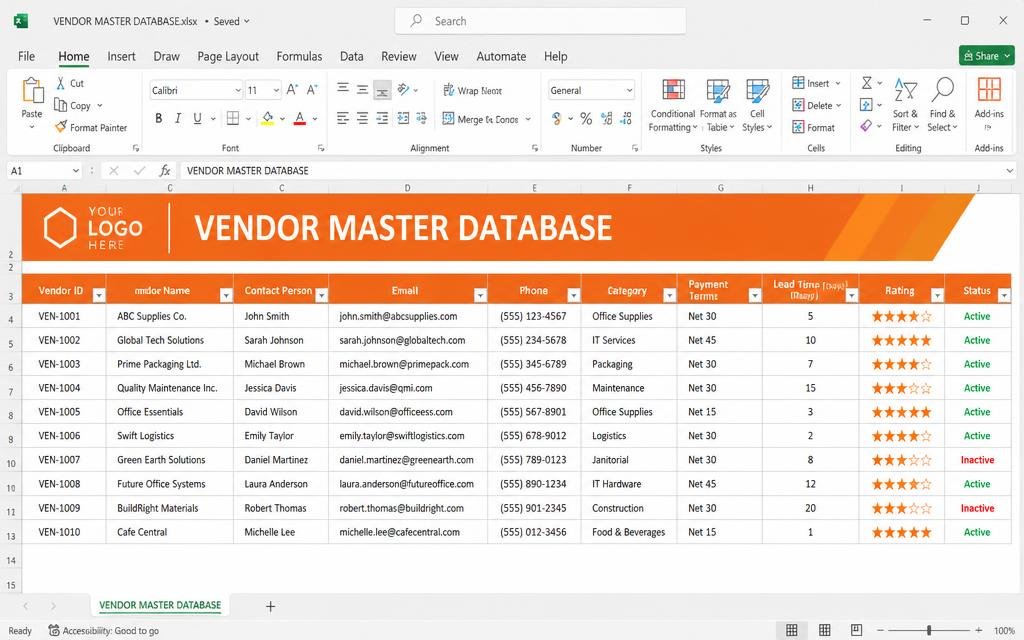Select the Orientation text rotation icon
The image size is (1024, 640).
404,89
